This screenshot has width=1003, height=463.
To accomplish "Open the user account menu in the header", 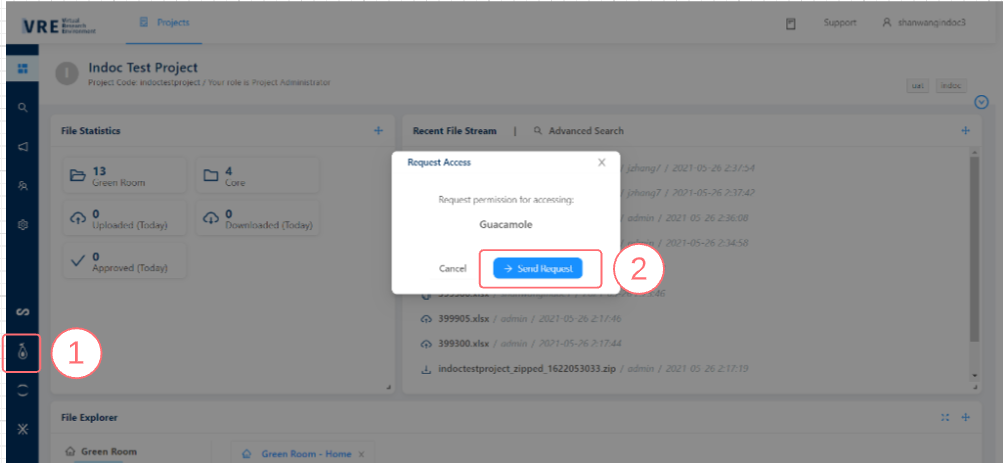I will [x=924, y=23].
